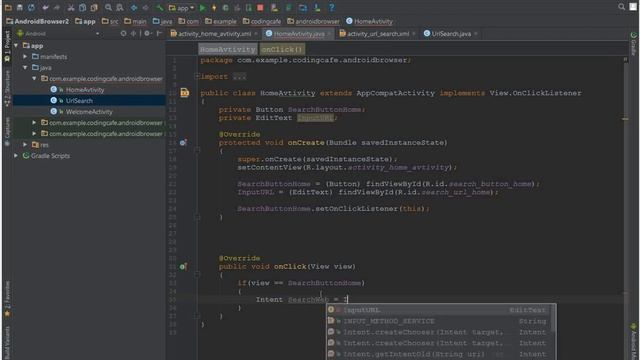Toggle the Gradle tool window on right
Image resolution: width=640 pixels, height=360 pixels.
pos(633,44)
